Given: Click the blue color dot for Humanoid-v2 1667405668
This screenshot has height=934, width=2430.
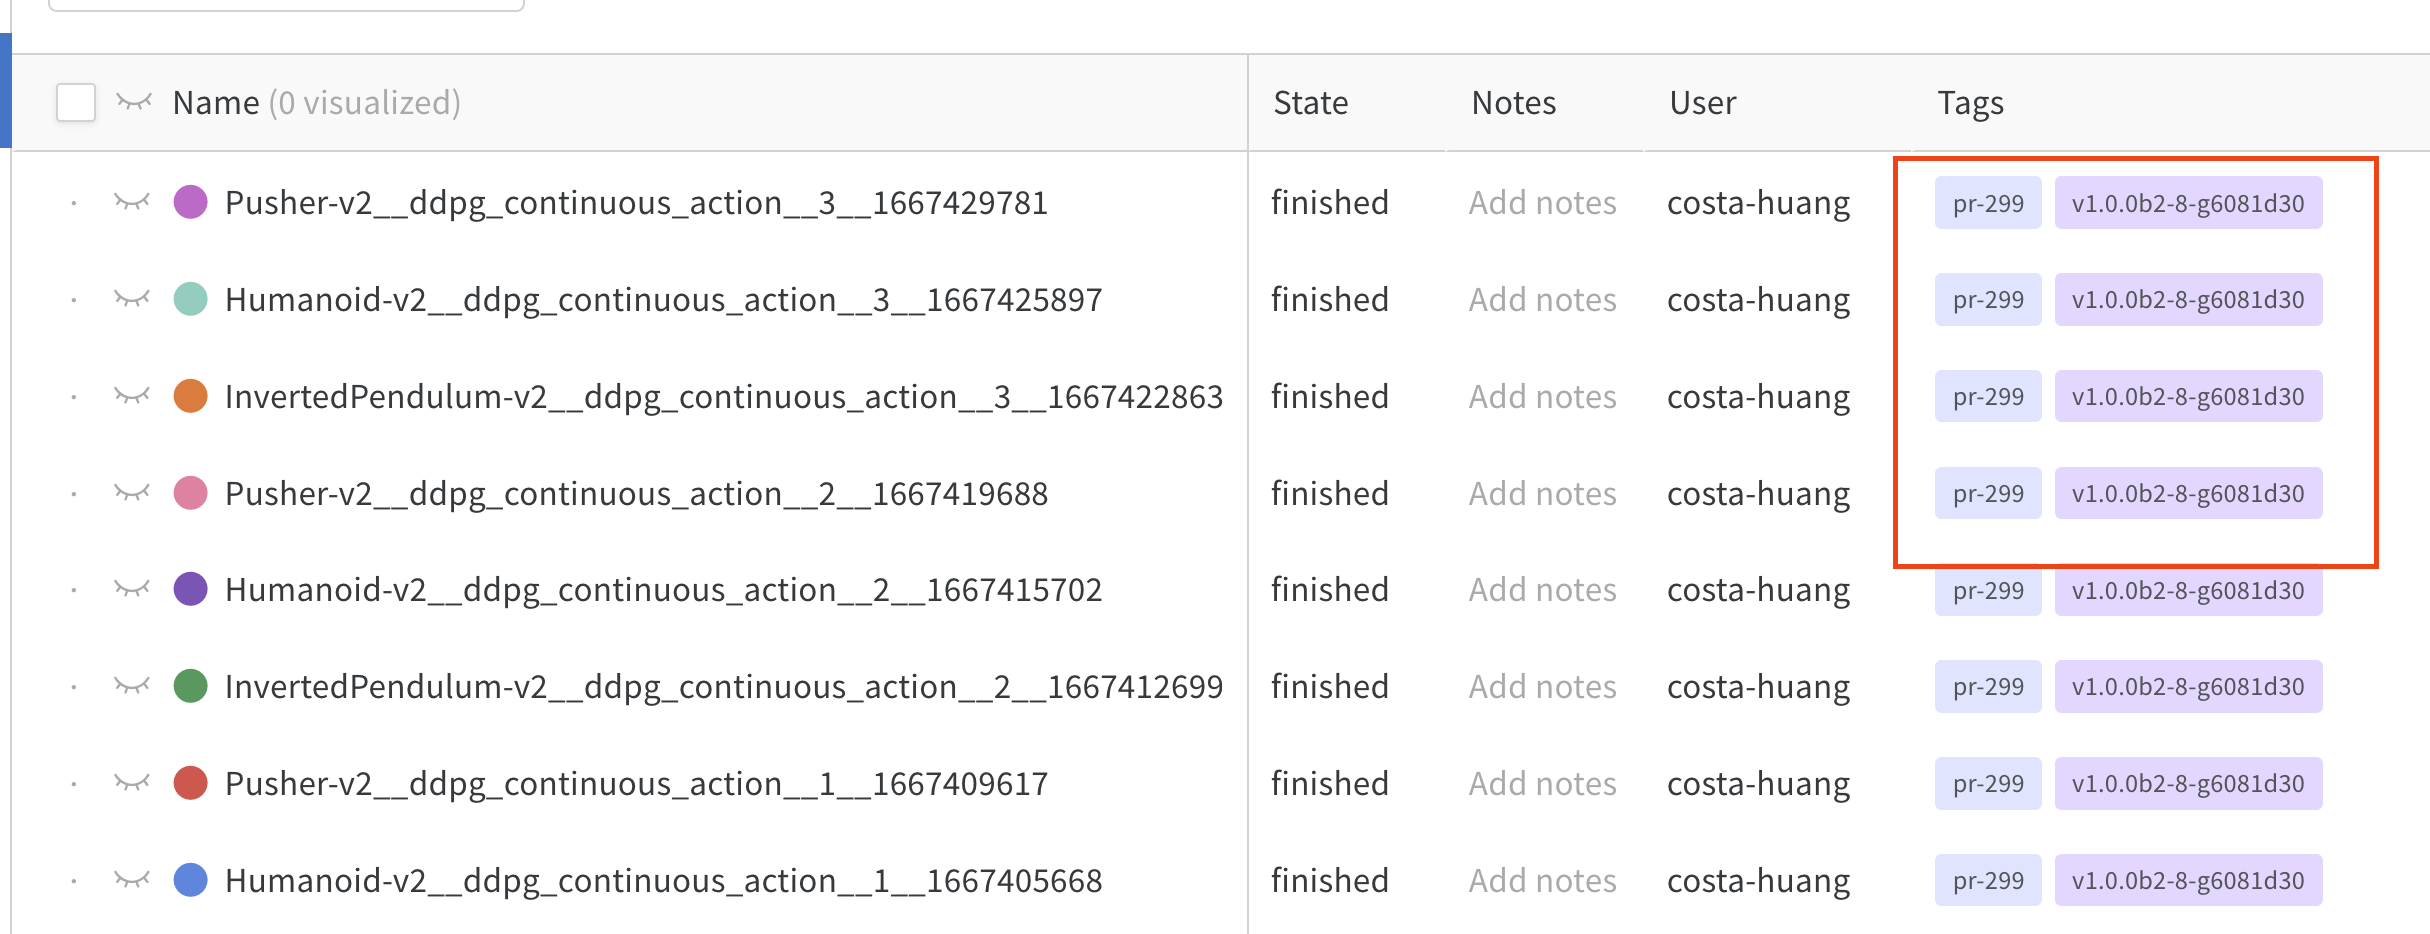Looking at the screenshot, I should click(x=190, y=880).
